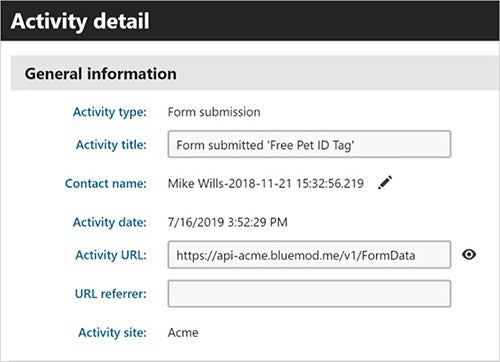Click the 'General information' section heading

101,74
